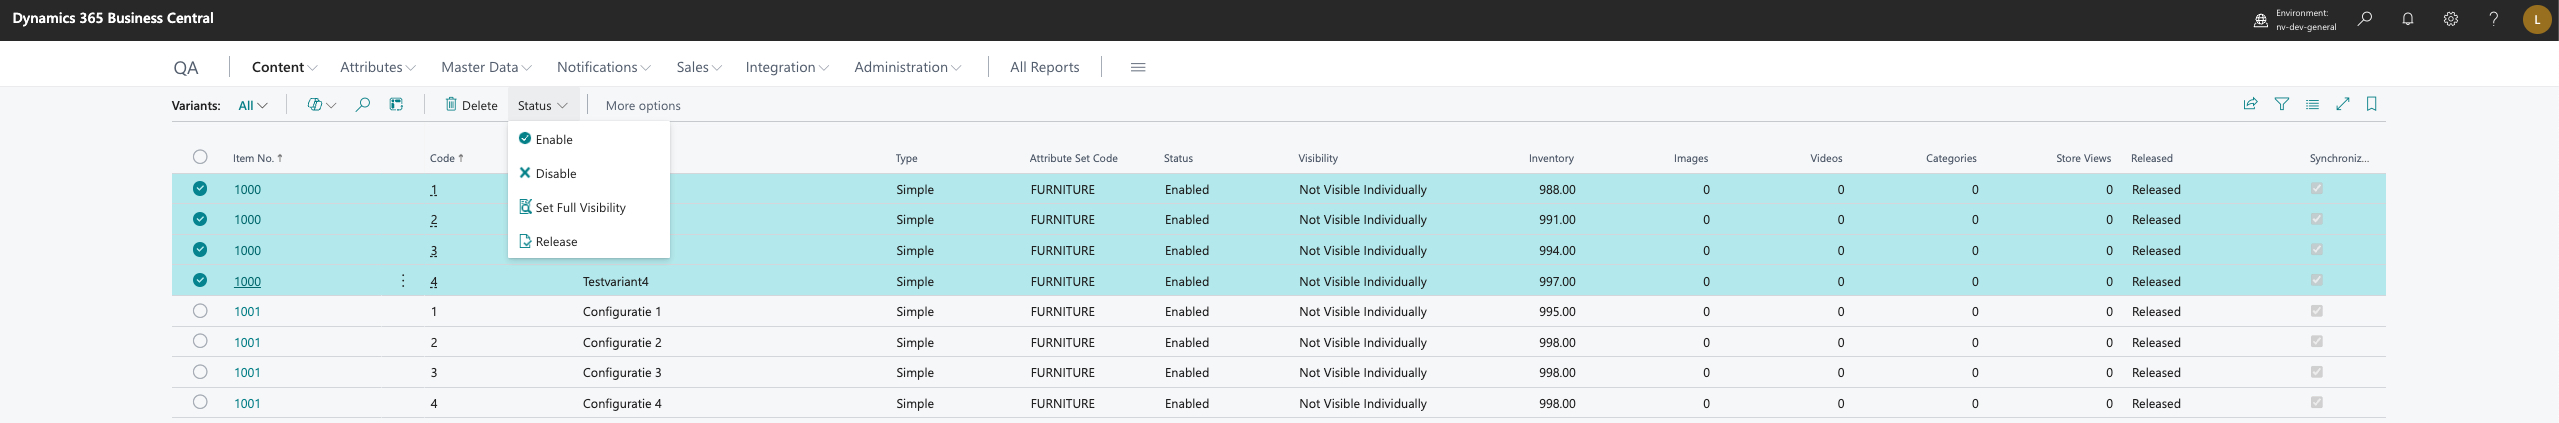Screen dimensions: 2559x423
Task: Click the bookmark icon
Action: click(x=2371, y=104)
